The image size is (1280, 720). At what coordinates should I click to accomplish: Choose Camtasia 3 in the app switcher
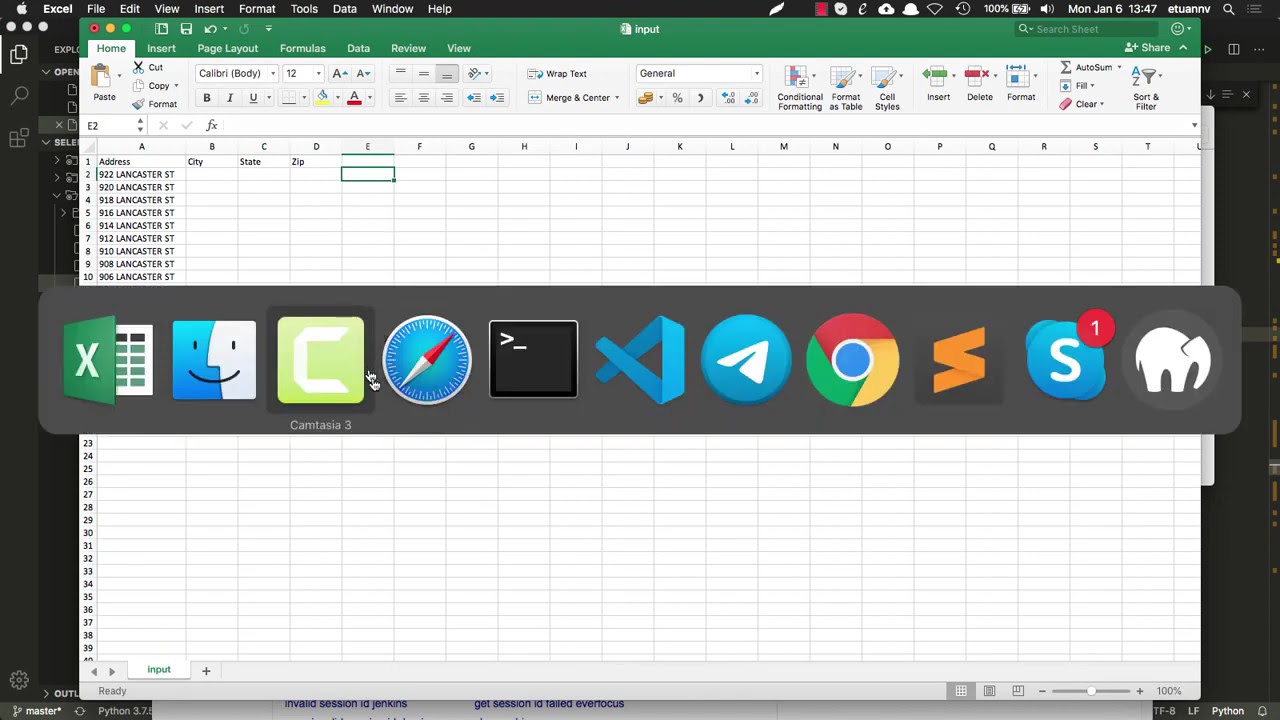tap(320, 360)
